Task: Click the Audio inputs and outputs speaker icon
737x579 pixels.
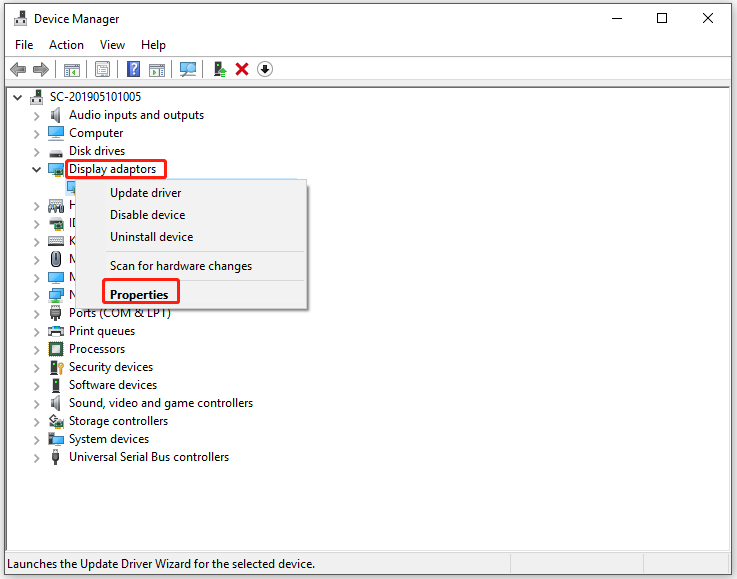Action: point(55,115)
